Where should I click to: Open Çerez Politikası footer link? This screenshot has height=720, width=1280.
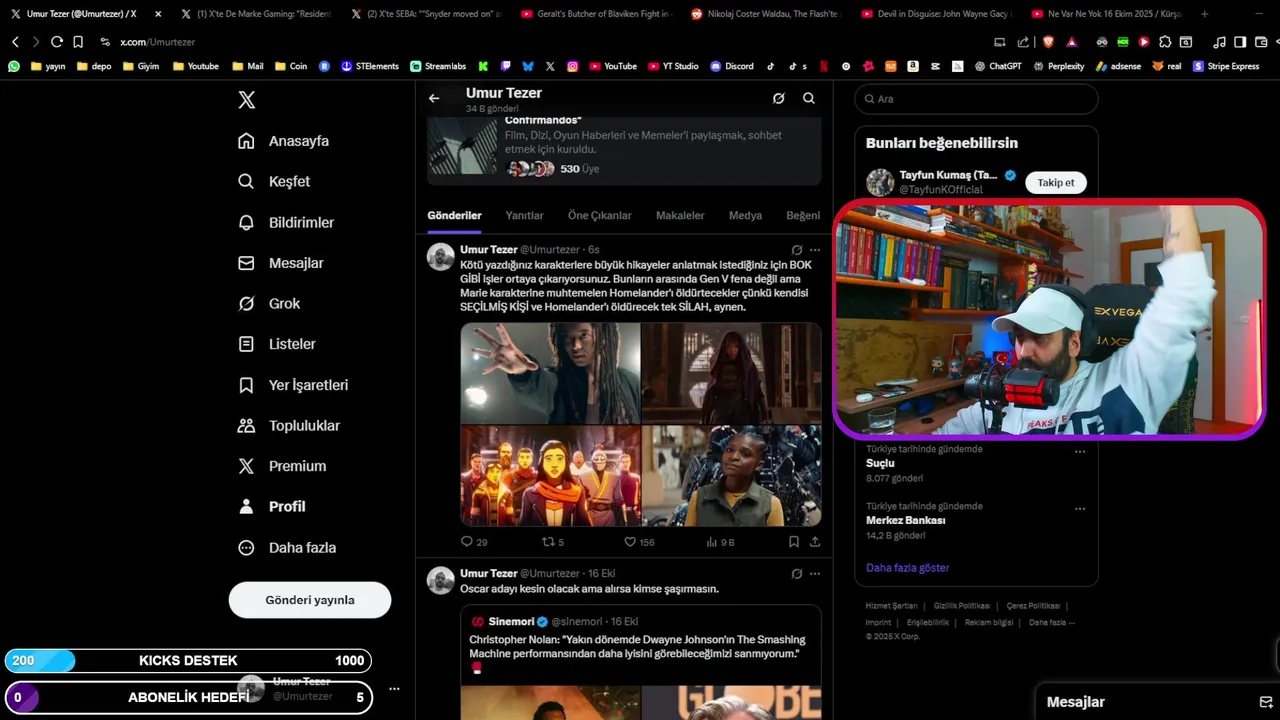(x=1033, y=606)
